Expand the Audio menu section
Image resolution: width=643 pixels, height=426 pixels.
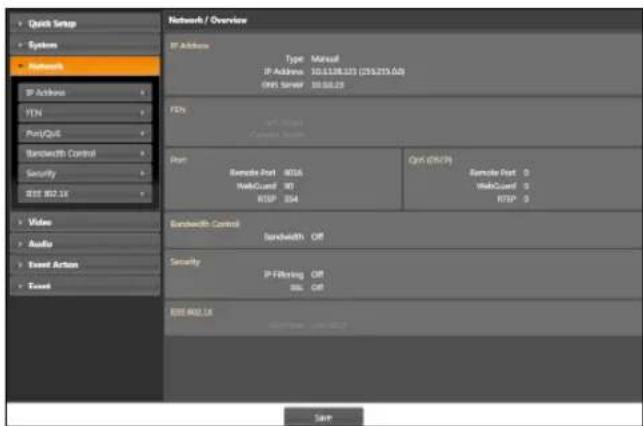85,244
